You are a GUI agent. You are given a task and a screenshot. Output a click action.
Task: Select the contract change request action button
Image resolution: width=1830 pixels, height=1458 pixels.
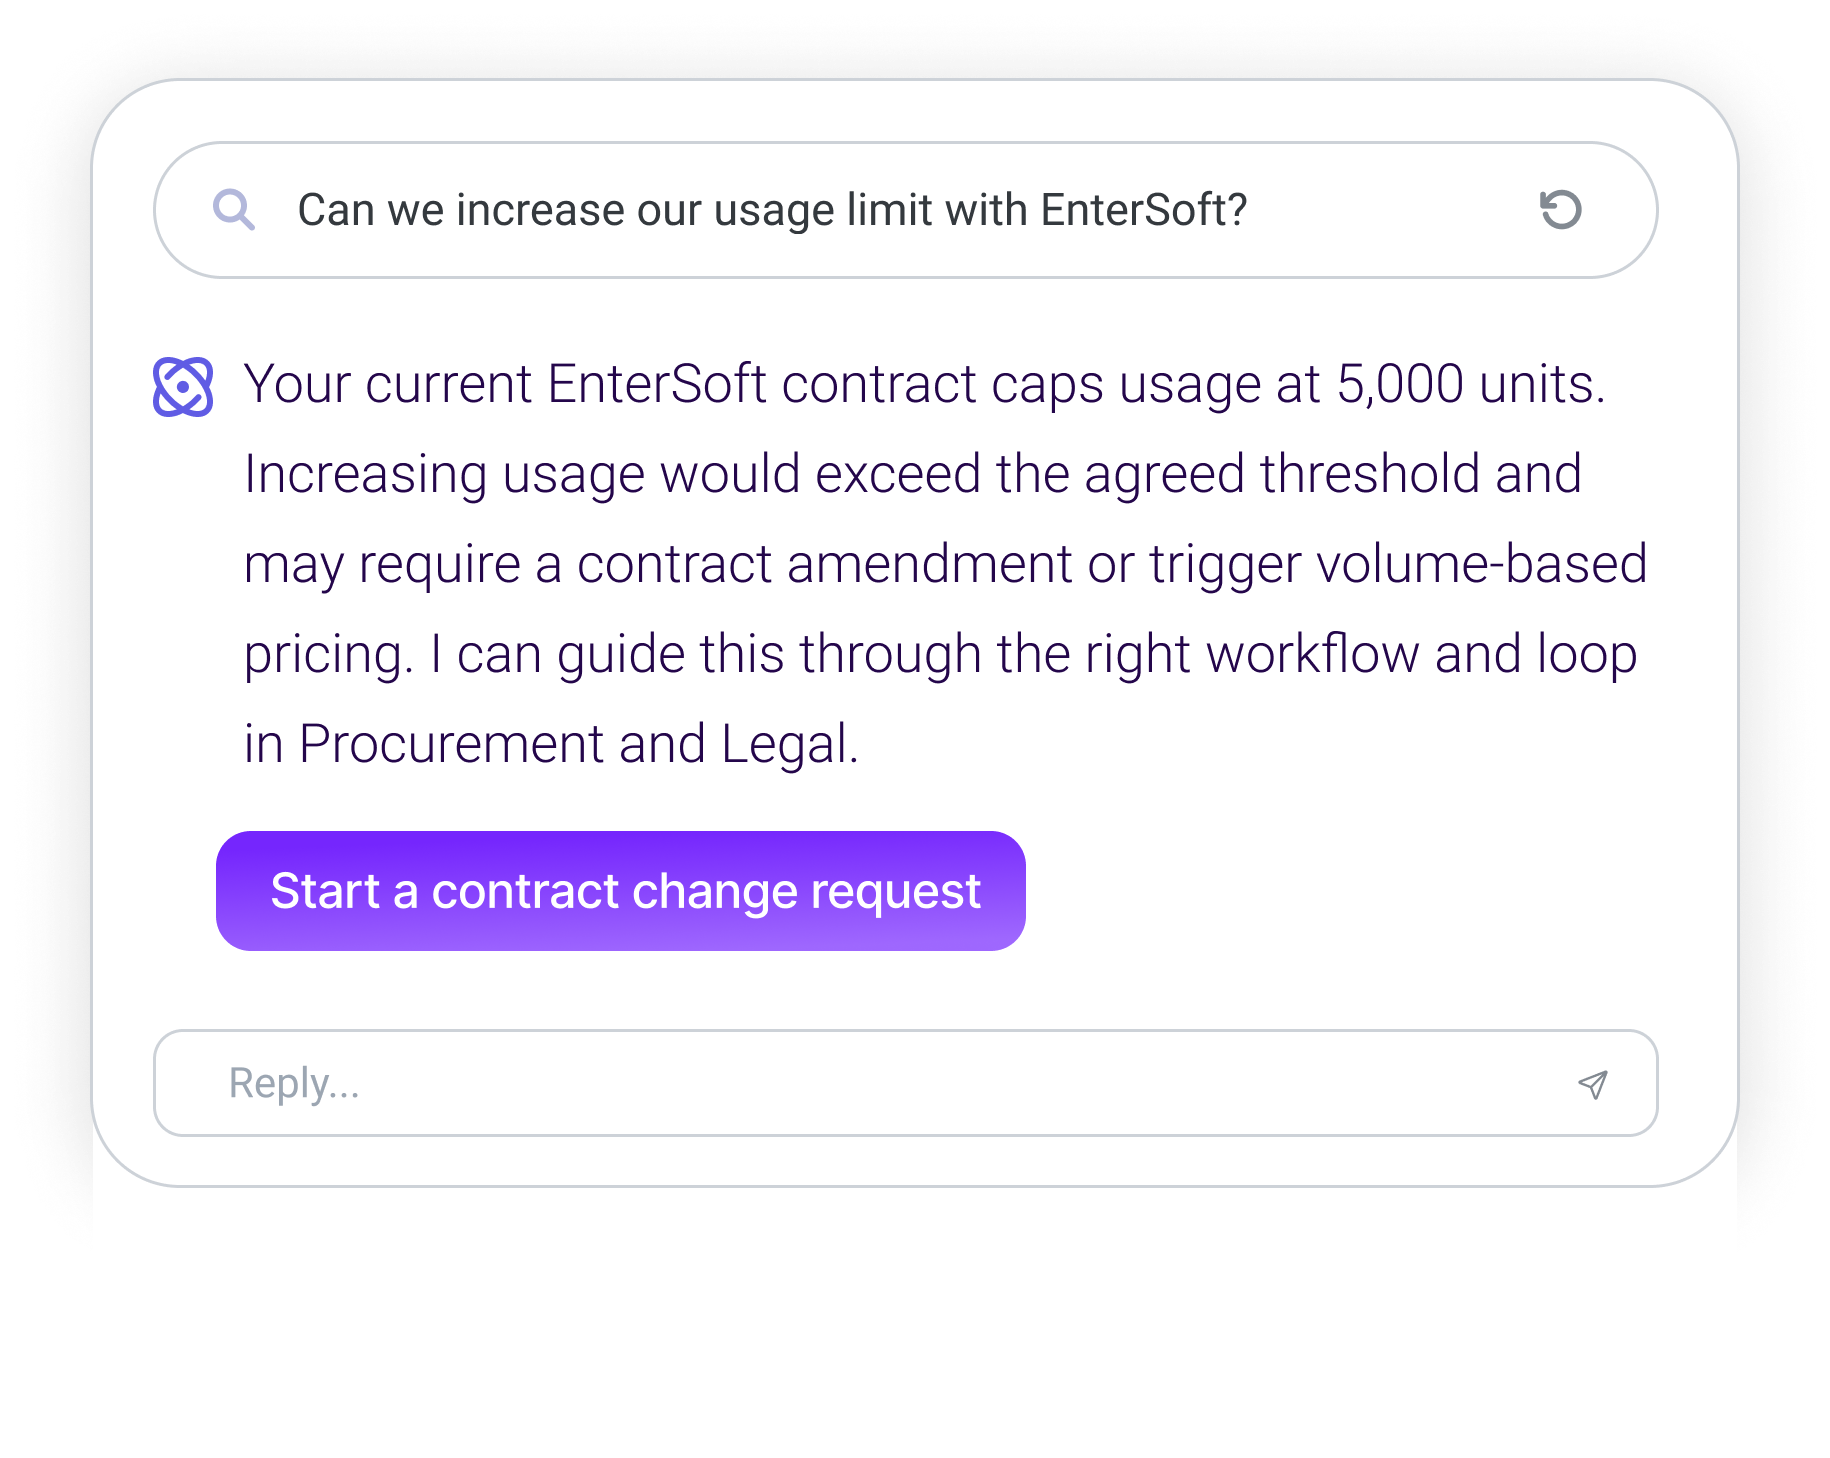click(620, 891)
